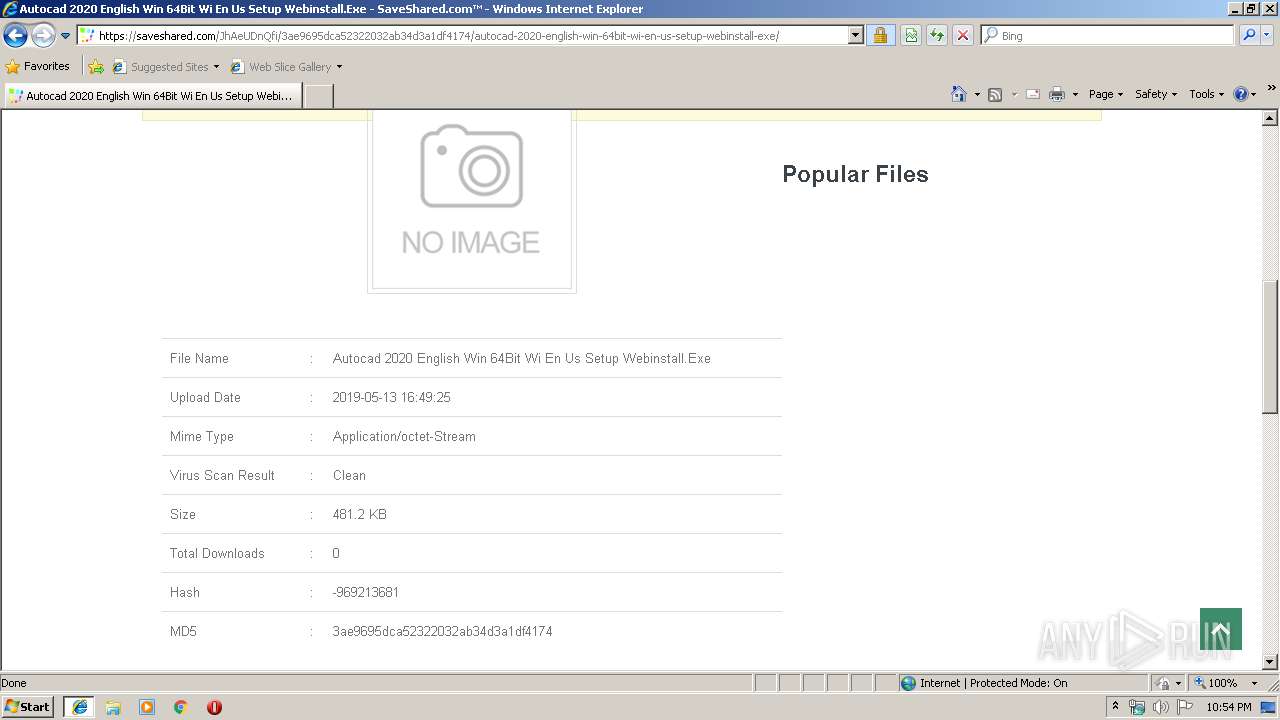This screenshot has width=1280, height=720.
Task: Toggle Compatibility View torn-page icon
Action: coord(911,36)
